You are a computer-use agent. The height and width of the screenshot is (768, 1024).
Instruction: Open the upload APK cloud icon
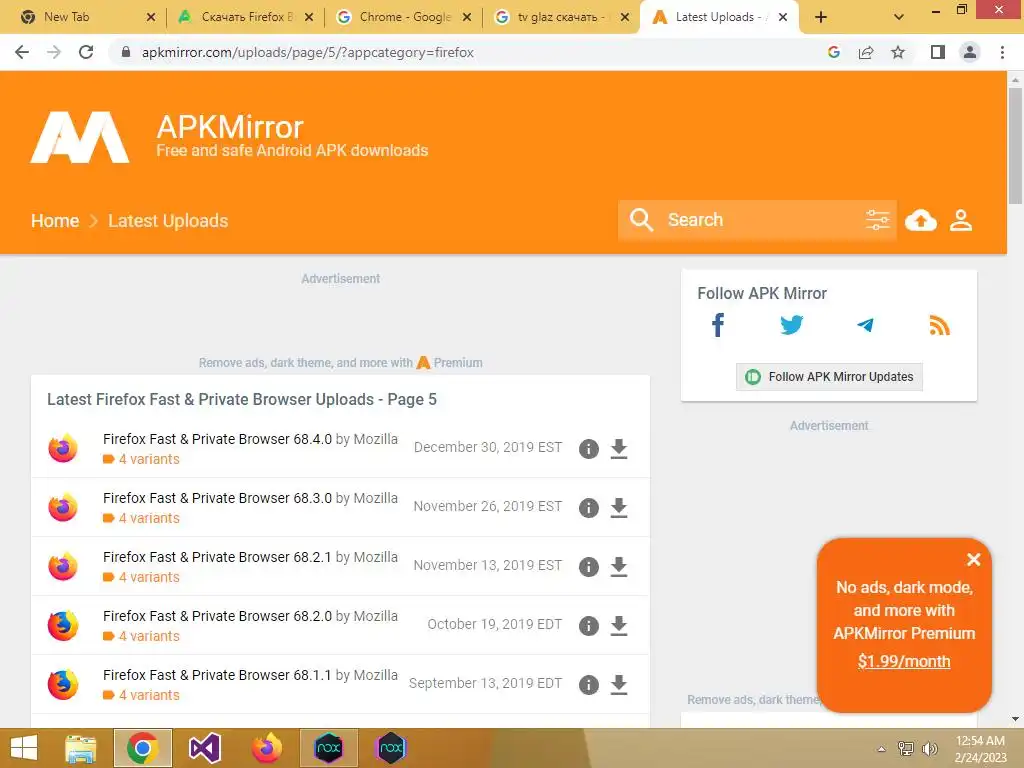coord(921,220)
